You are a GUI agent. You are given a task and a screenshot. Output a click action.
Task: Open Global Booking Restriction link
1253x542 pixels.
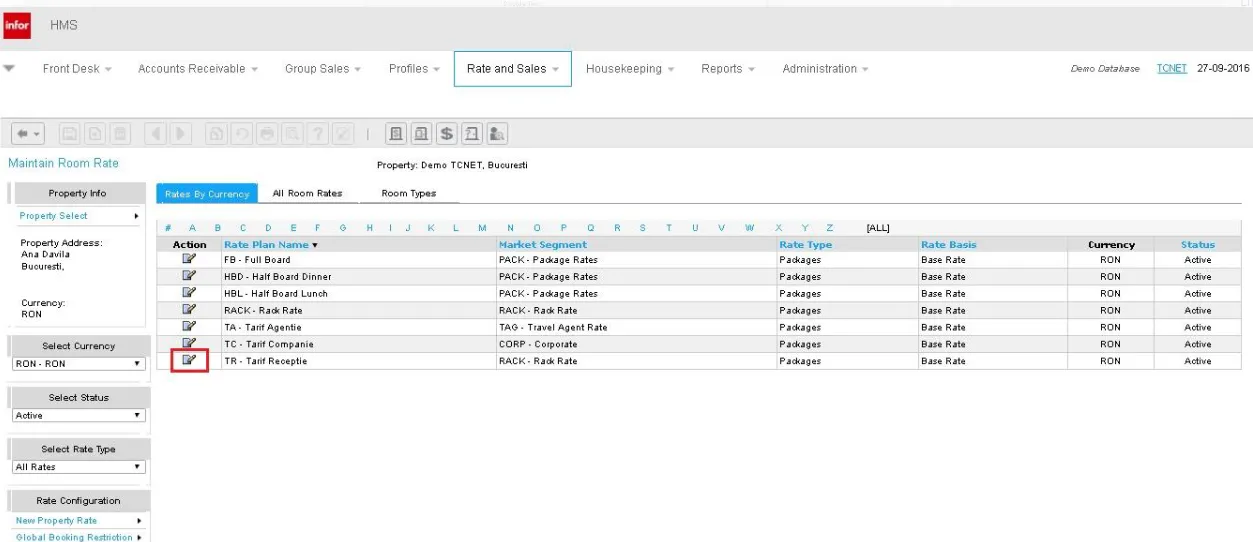[74, 537]
